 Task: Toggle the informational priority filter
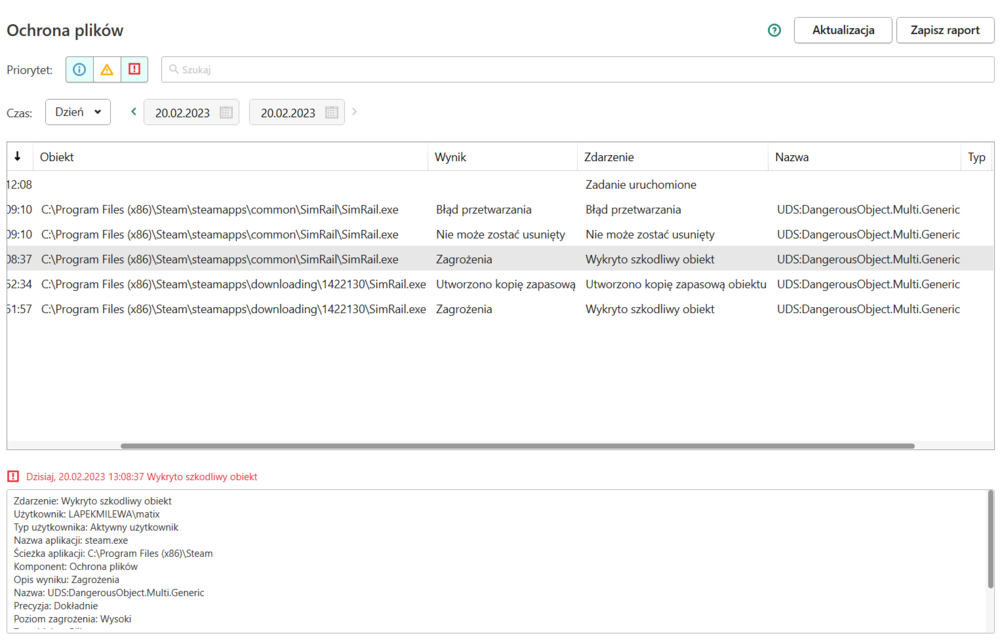79,69
